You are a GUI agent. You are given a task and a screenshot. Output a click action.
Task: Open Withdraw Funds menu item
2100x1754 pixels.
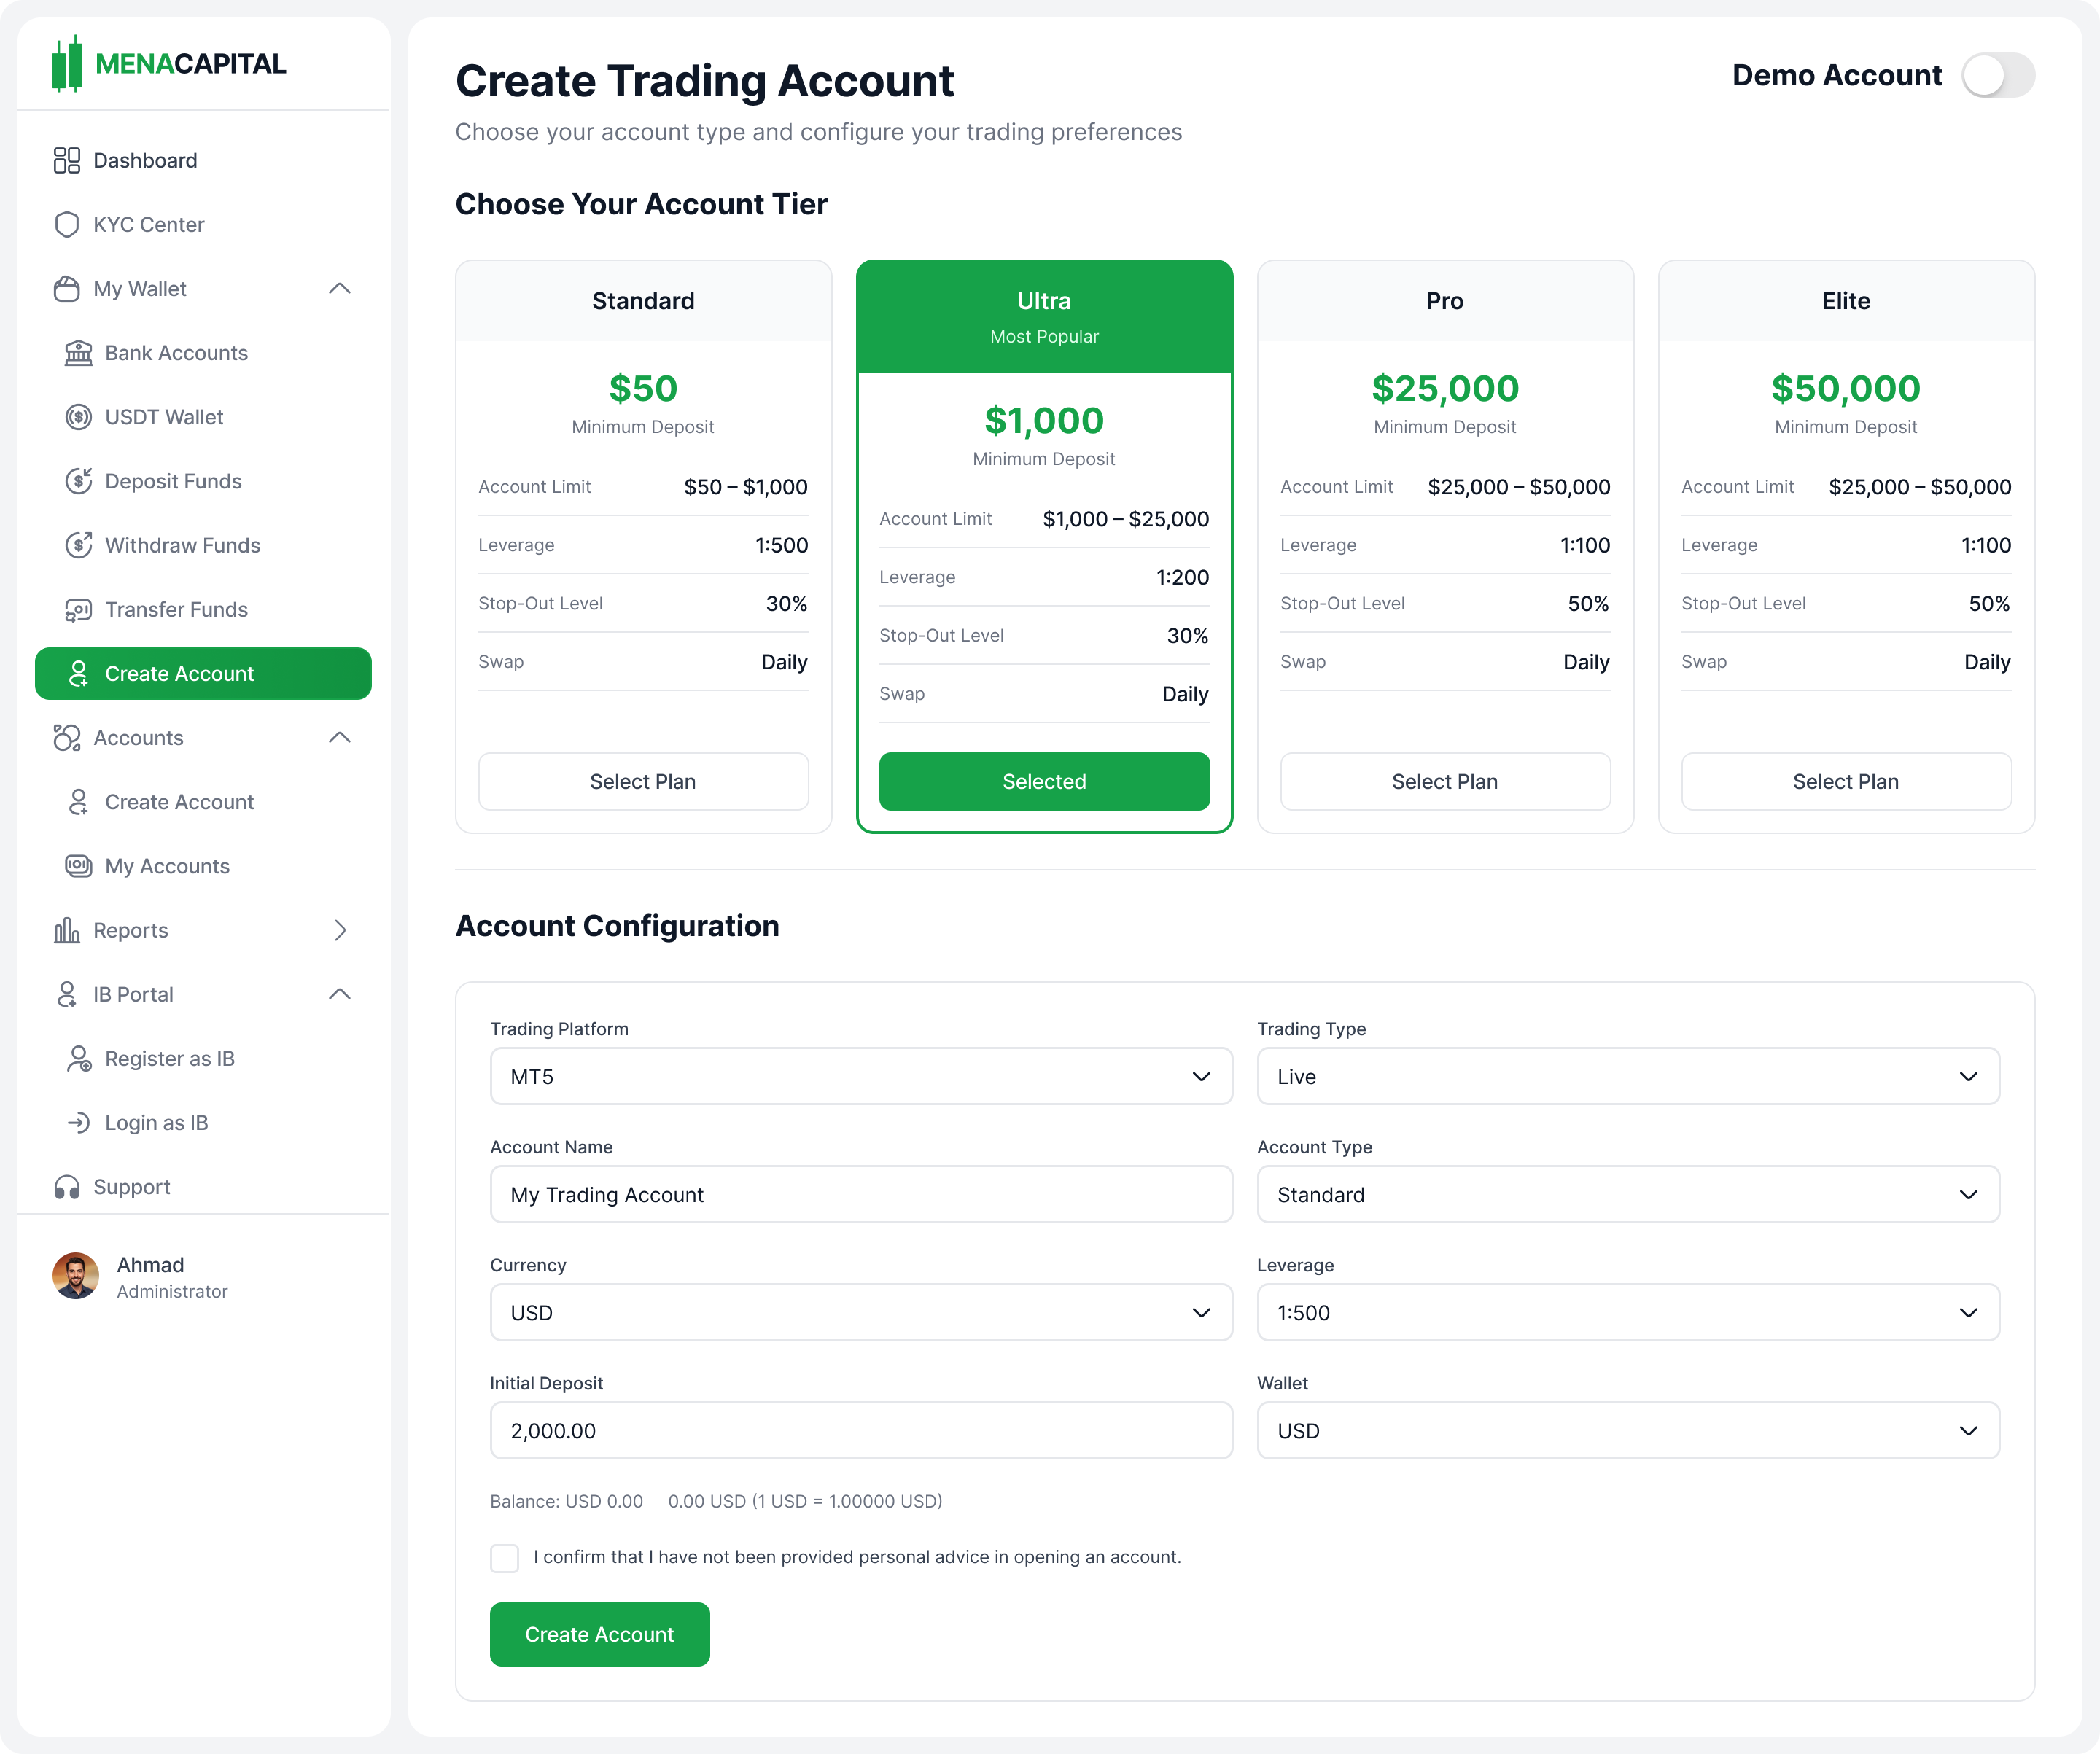click(x=203, y=545)
